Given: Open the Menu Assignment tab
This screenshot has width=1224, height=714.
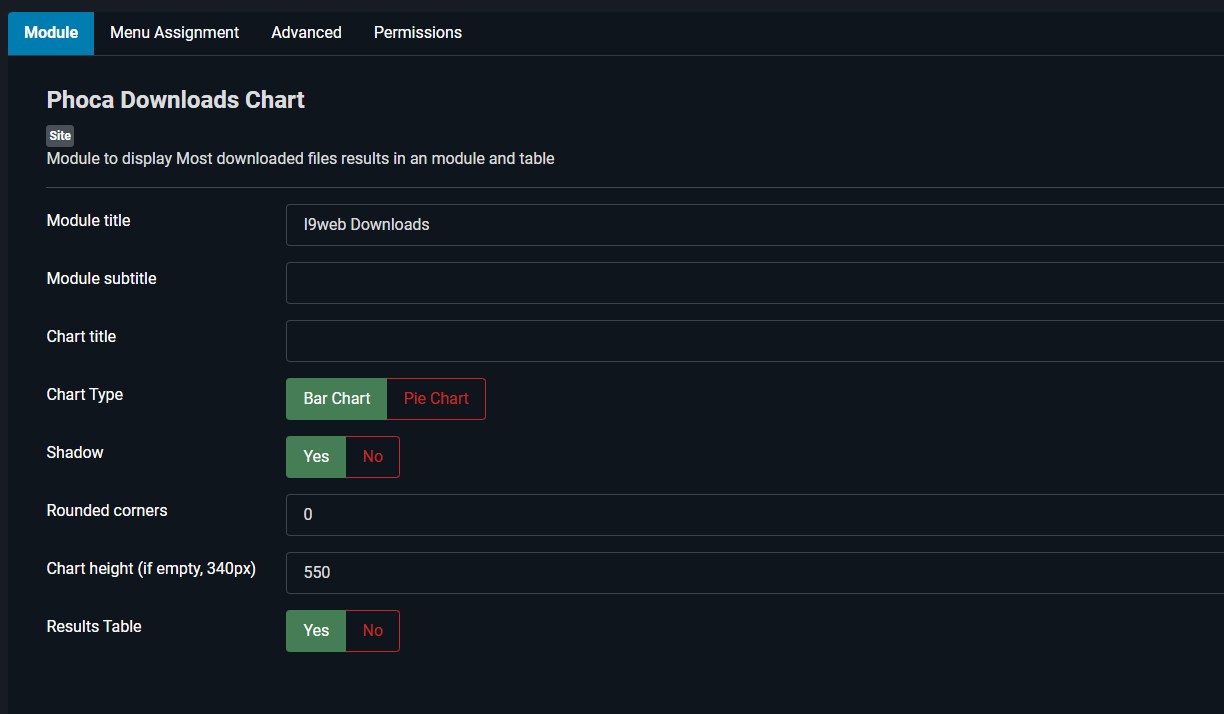Looking at the screenshot, I should [174, 33].
